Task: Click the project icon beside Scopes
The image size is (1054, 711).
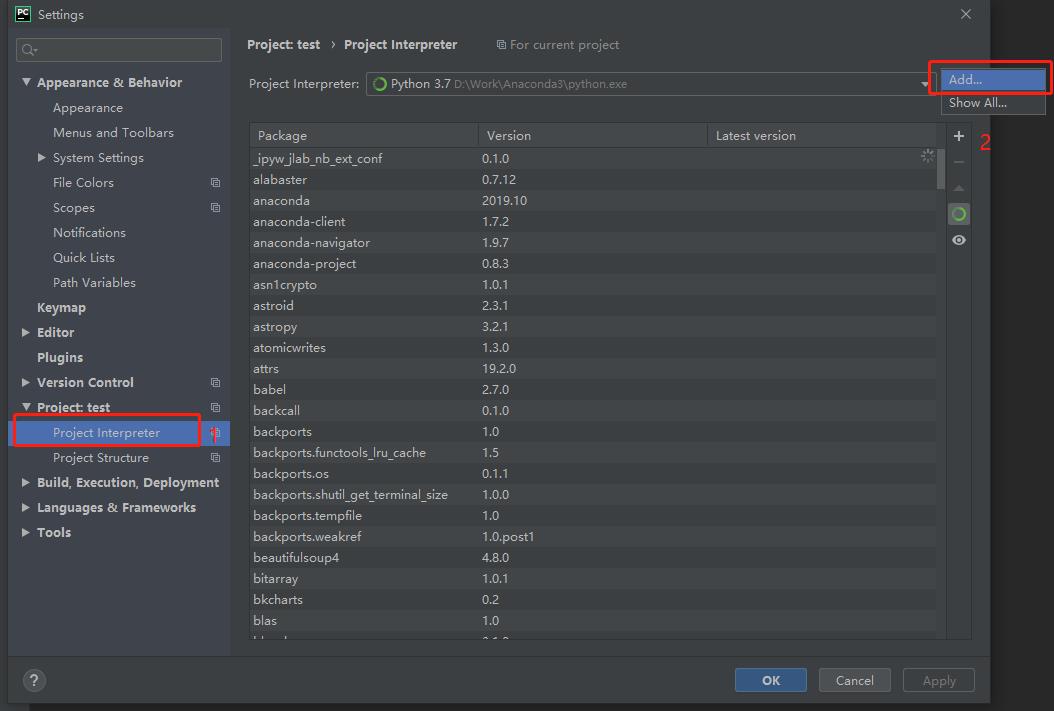Action: [x=215, y=208]
